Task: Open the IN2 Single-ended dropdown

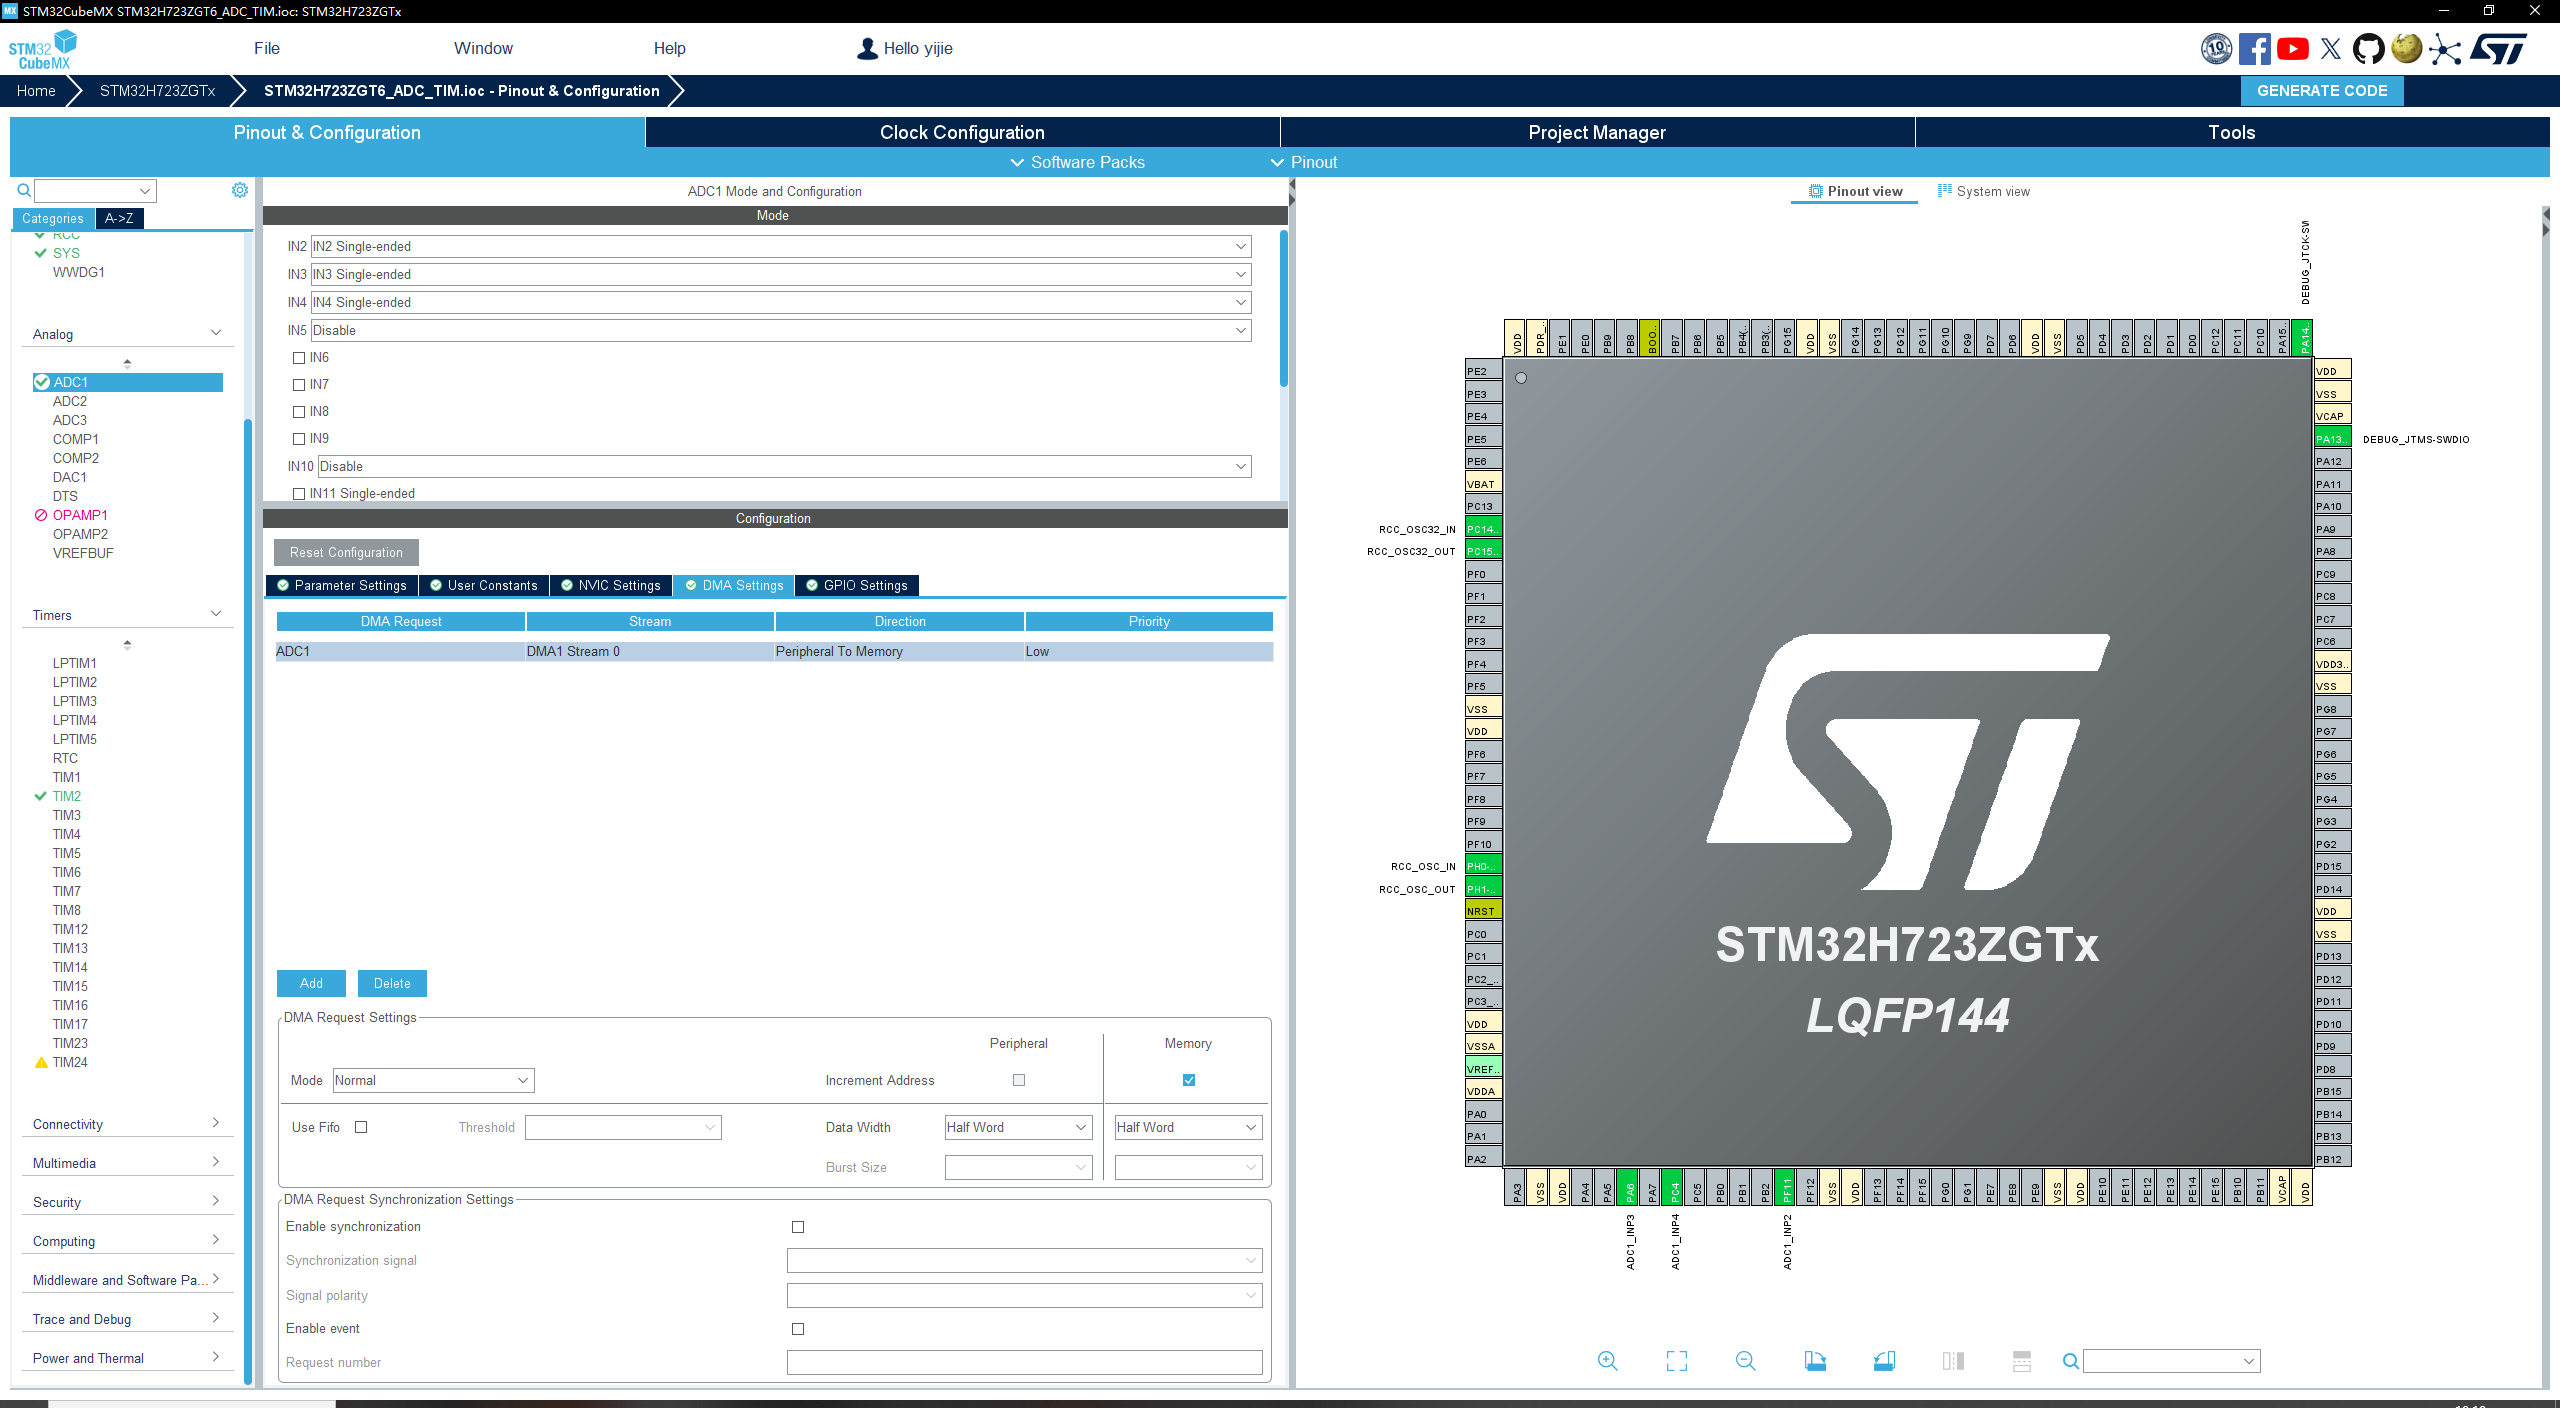Action: [x=781, y=246]
